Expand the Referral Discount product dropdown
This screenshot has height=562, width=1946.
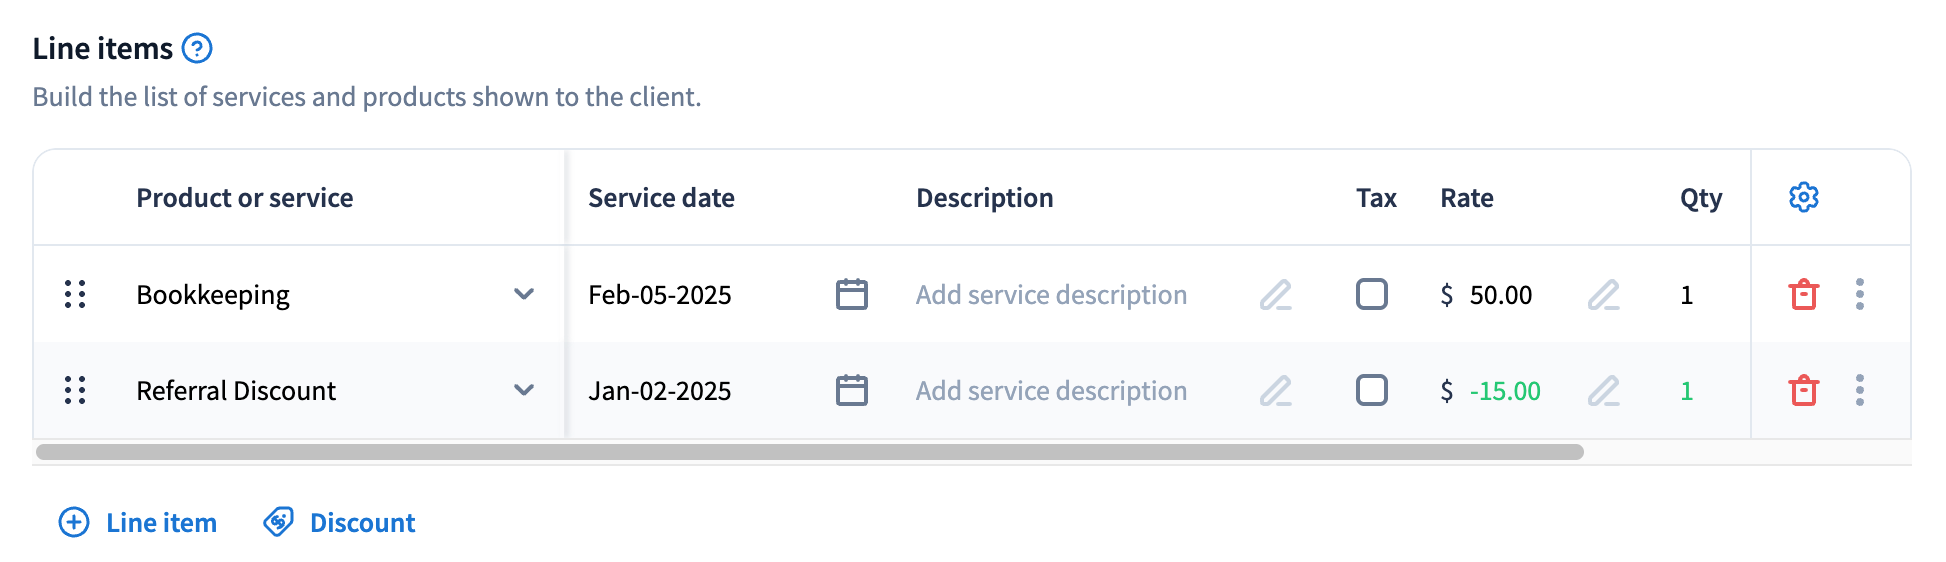point(523,390)
